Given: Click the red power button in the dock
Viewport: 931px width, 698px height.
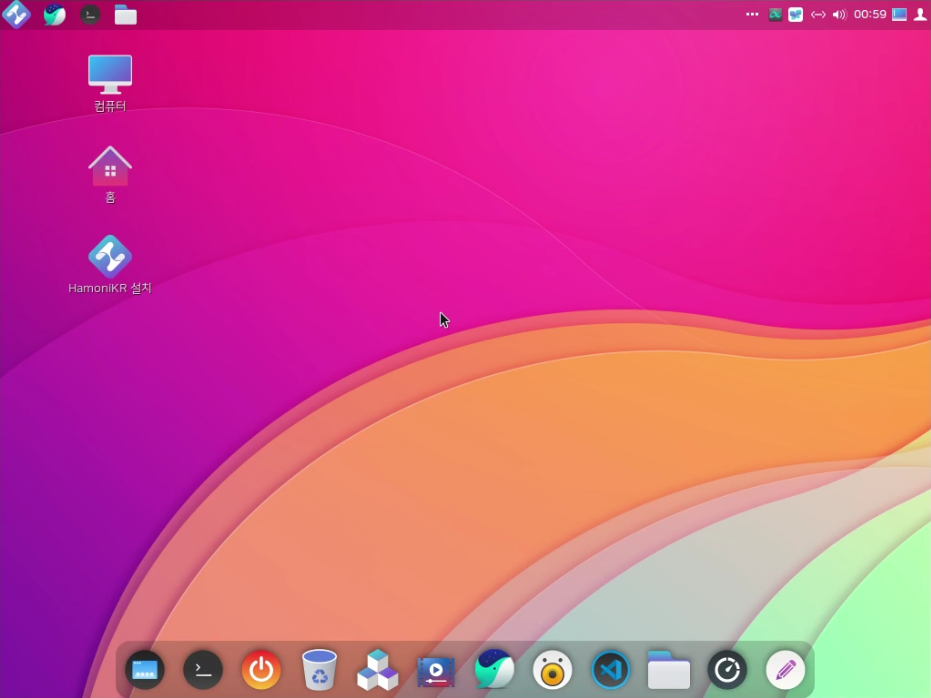Looking at the screenshot, I should pyautogui.click(x=261, y=669).
